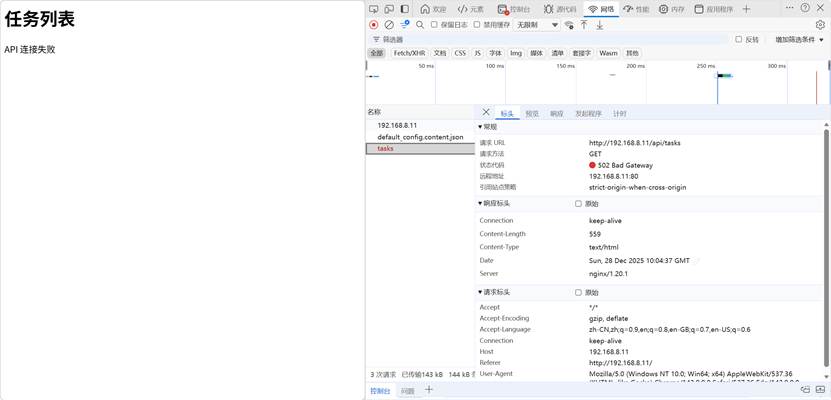Switch to the Sources tab
Viewport: 831px width, 400px height.
click(x=559, y=9)
